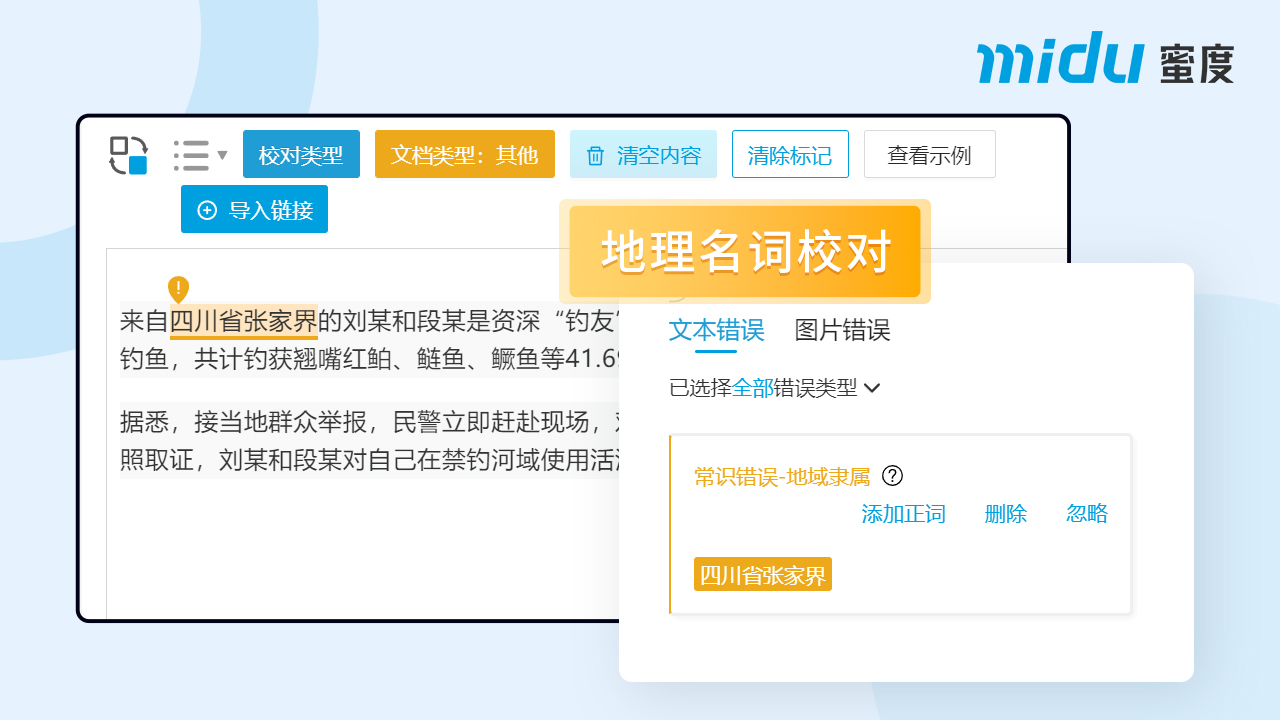Click the 地理名词校对 orange banner
1280x720 pixels.
point(745,252)
